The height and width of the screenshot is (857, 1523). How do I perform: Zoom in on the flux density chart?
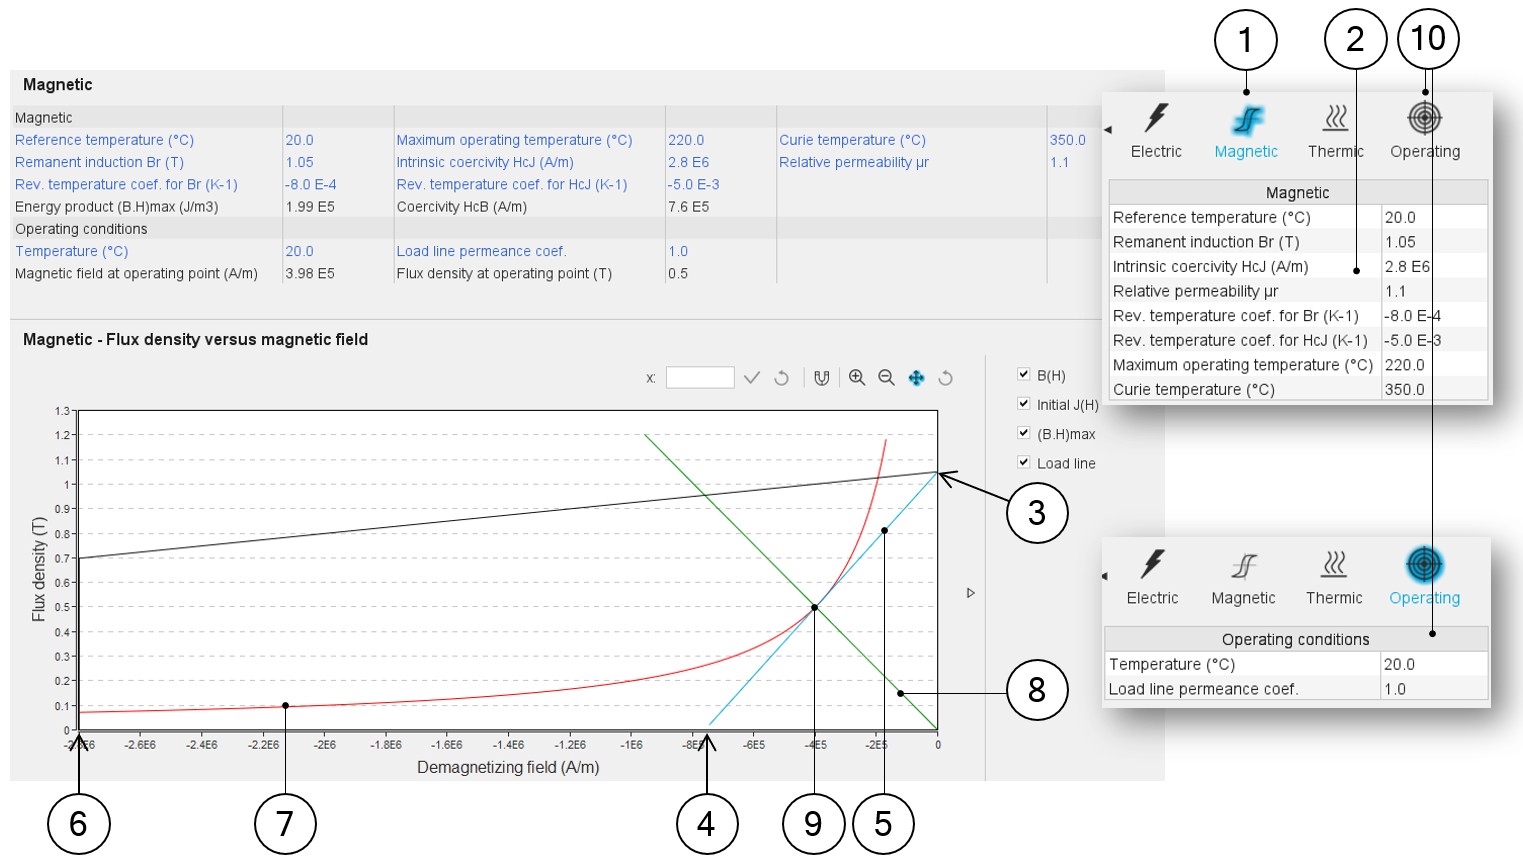pyautogui.click(x=857, y=378)
